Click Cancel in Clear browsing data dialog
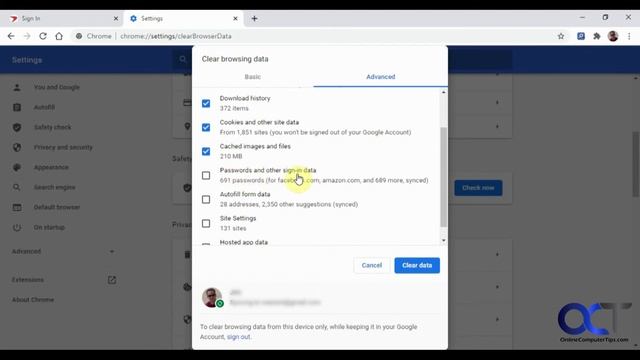Image resolution: width=640 pixels, height=360 pixels. [371, 265]
